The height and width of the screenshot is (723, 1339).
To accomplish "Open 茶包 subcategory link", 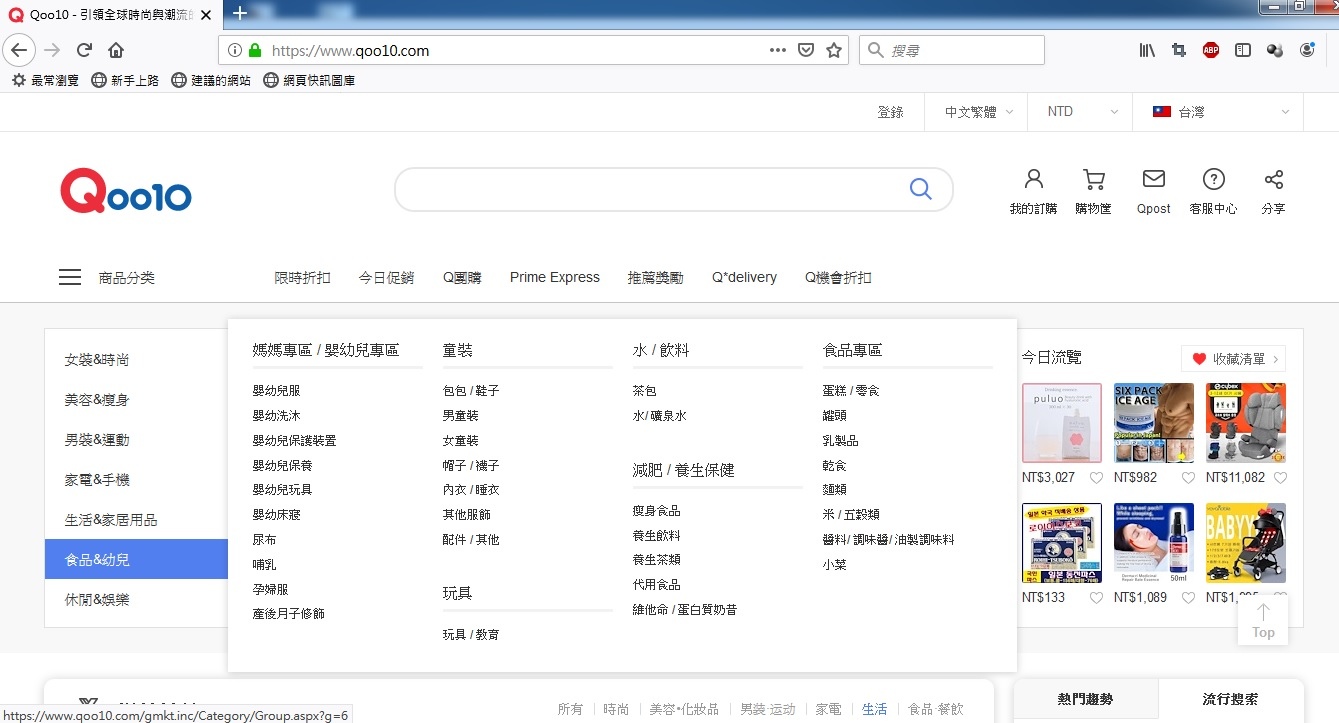I will click(x=644, y=391).
